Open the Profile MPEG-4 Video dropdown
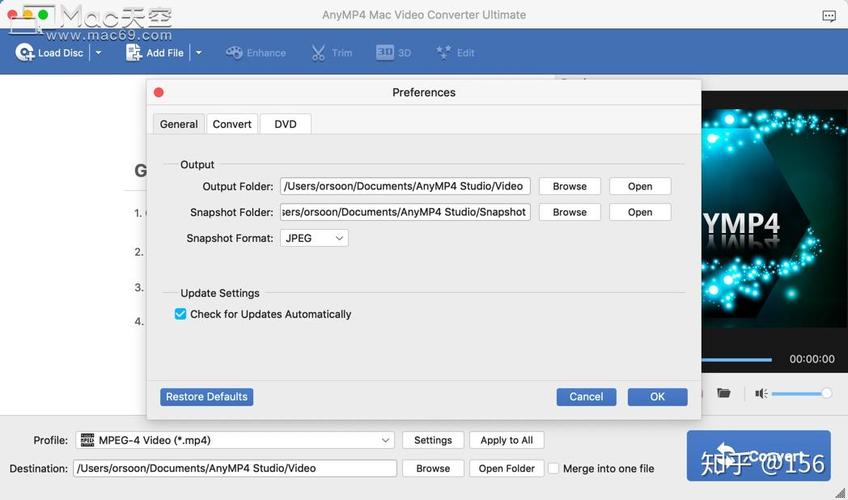The image size is (848, 500). [x=234, y=440]
